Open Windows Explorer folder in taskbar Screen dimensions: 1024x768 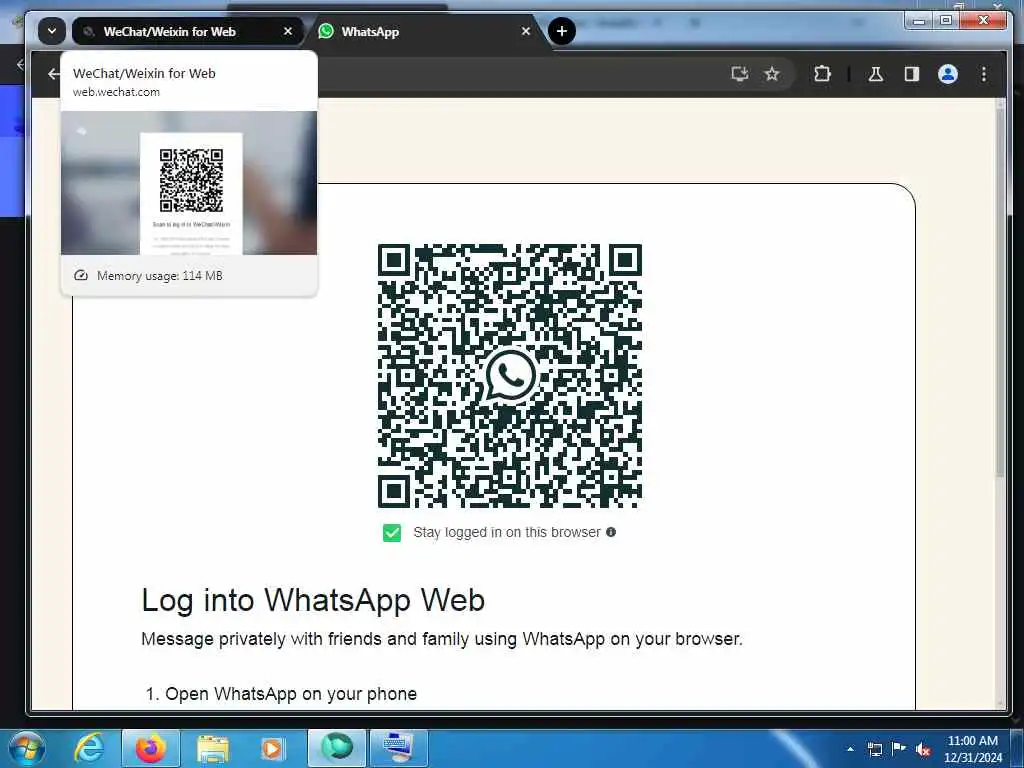click(x=213, y=749)
